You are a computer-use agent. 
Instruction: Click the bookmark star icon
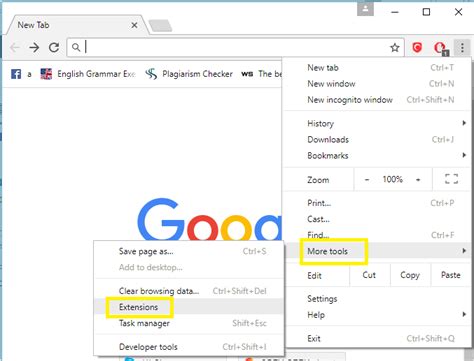coord(395,48)
